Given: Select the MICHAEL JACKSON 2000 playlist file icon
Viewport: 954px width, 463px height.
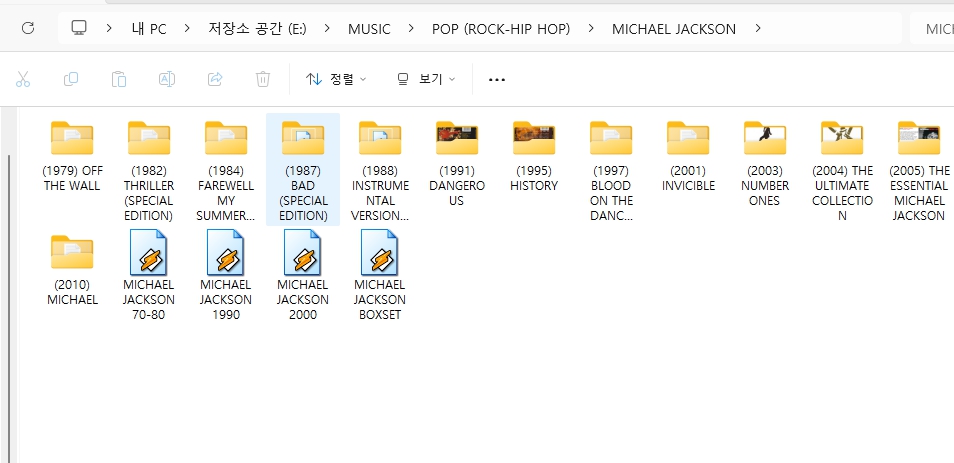Looking at the screenshot, I should (303, 252).
